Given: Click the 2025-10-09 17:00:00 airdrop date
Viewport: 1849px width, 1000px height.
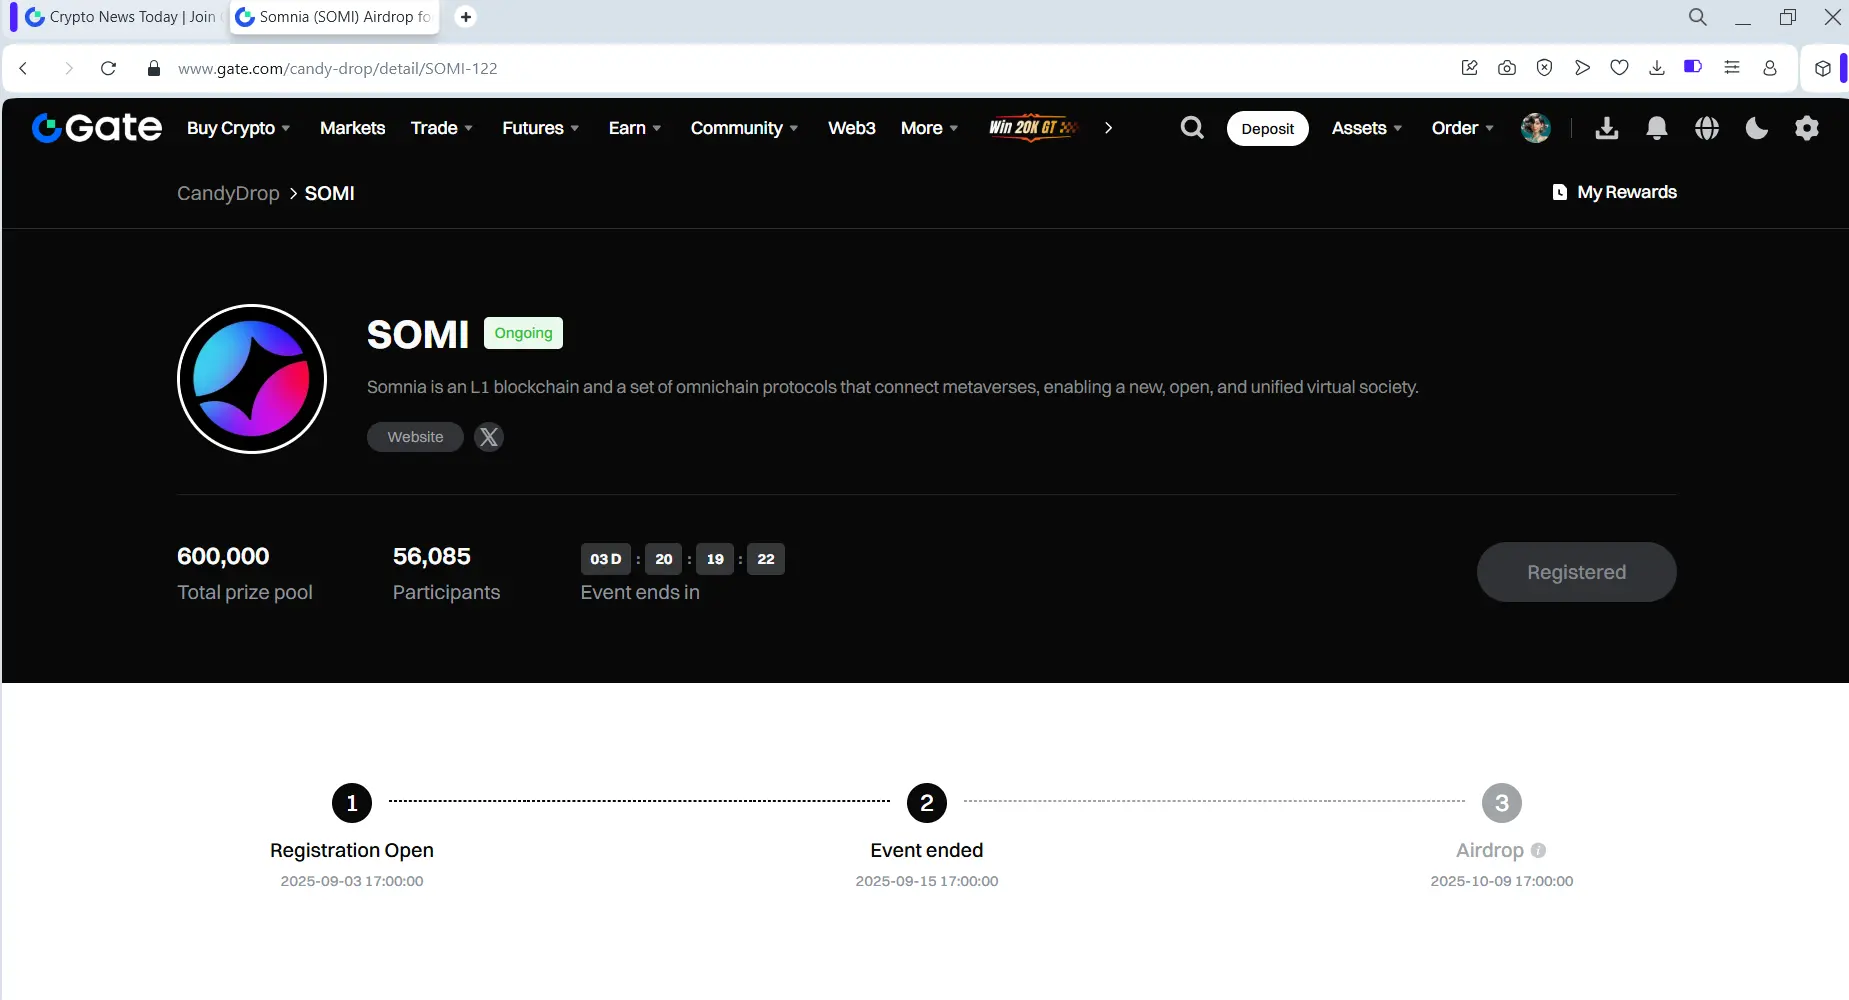Looking at the screenshot, I should 1502,881.
